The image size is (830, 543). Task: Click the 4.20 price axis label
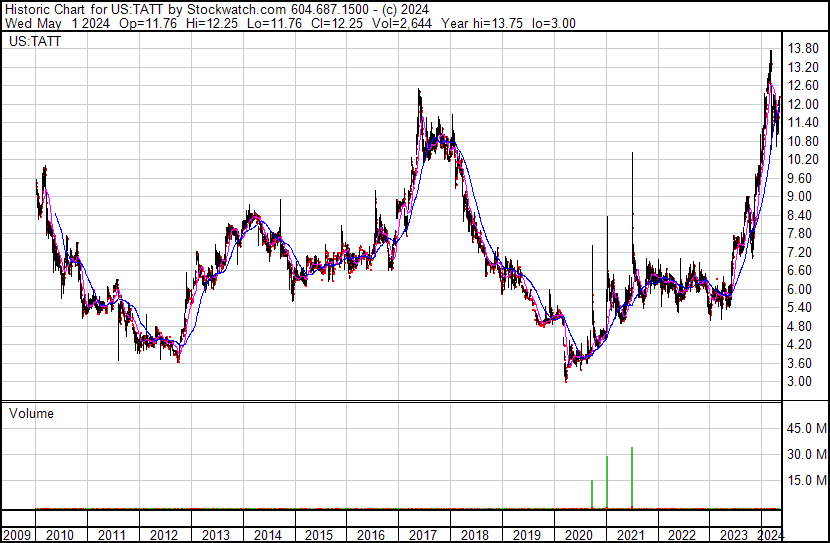[800, 345]
